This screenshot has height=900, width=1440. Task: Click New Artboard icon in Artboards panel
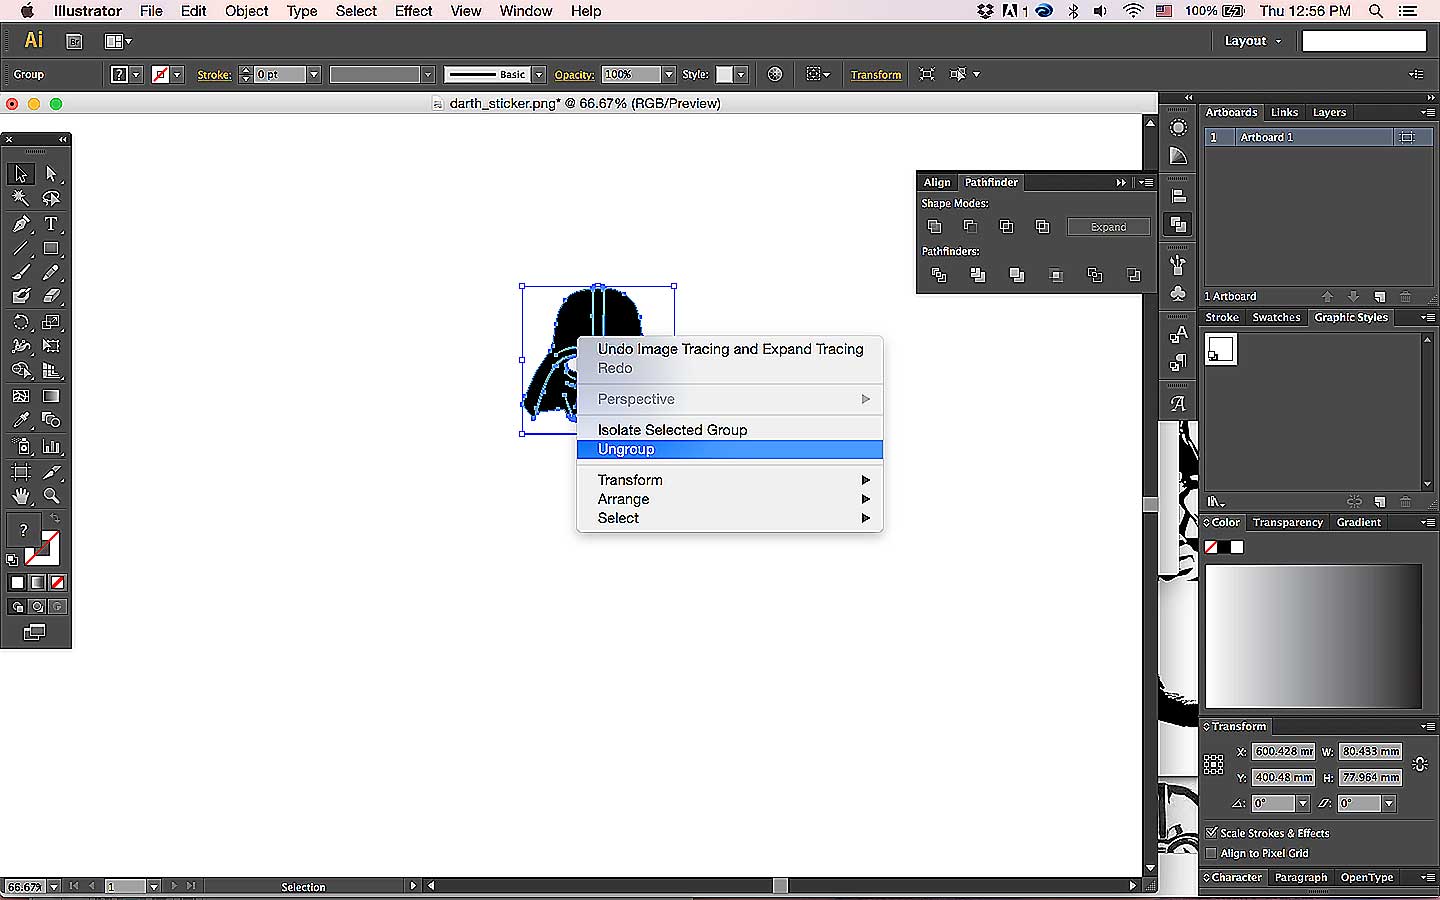pos(1380,297)
